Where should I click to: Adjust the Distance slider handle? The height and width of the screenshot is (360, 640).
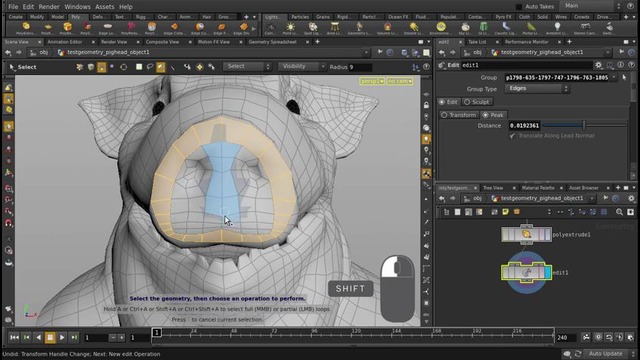tap(584, 125)
